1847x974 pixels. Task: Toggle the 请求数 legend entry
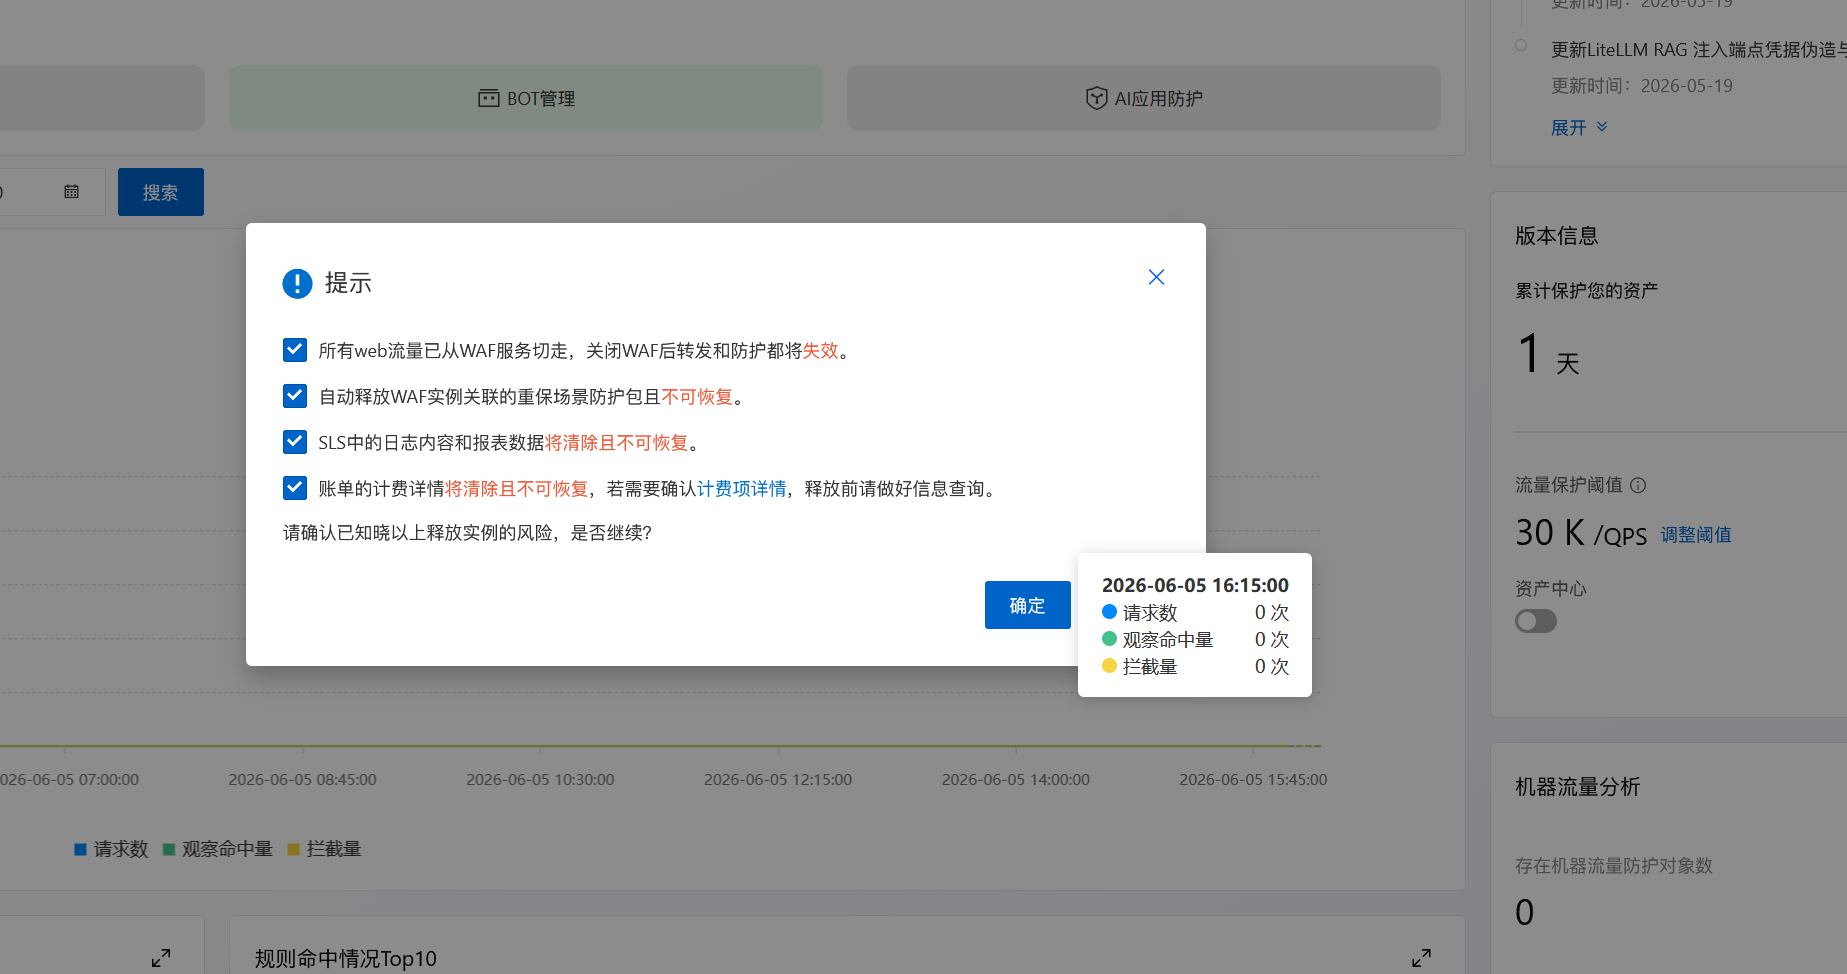click(x=111, y=849)
